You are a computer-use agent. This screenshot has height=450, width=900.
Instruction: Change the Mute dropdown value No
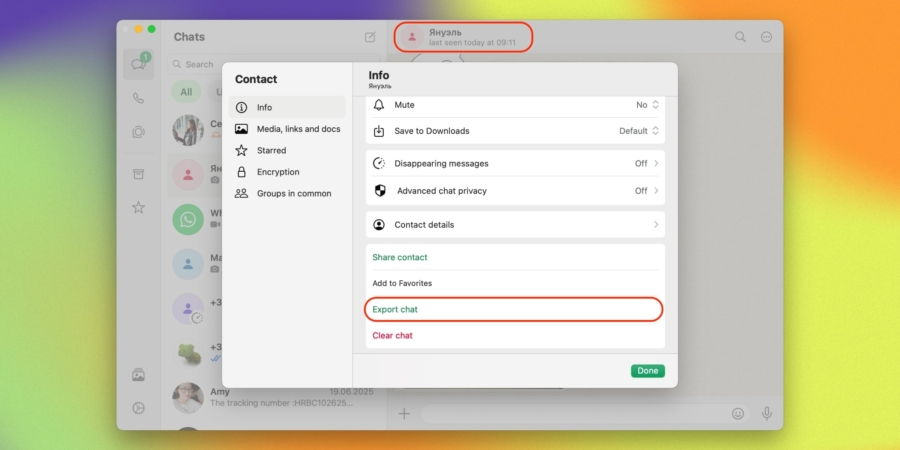(647, 105)
